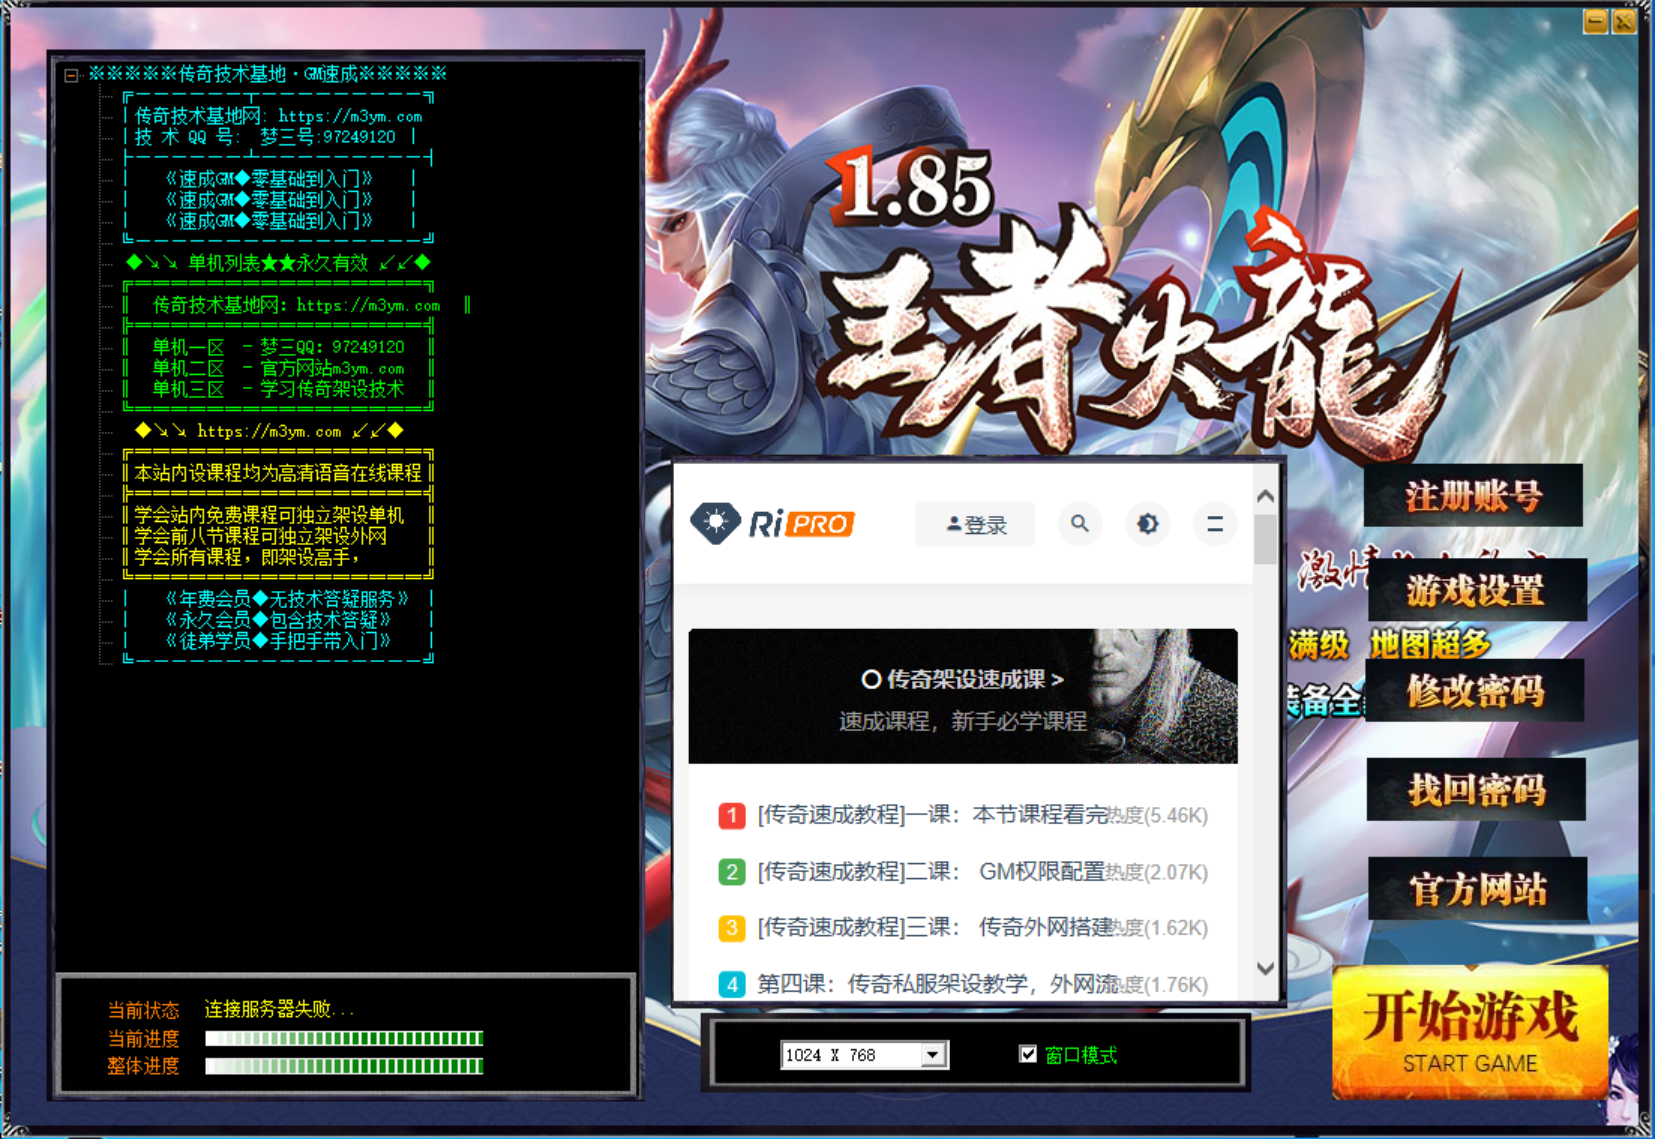
Task: Click the blue number 4 badge
Action: 732,984
